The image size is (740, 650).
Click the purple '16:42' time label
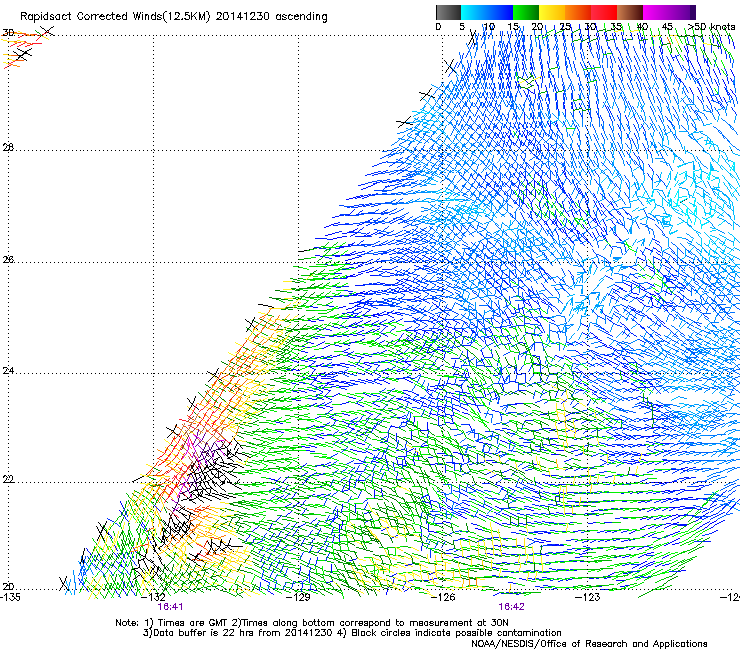point(512,607)
